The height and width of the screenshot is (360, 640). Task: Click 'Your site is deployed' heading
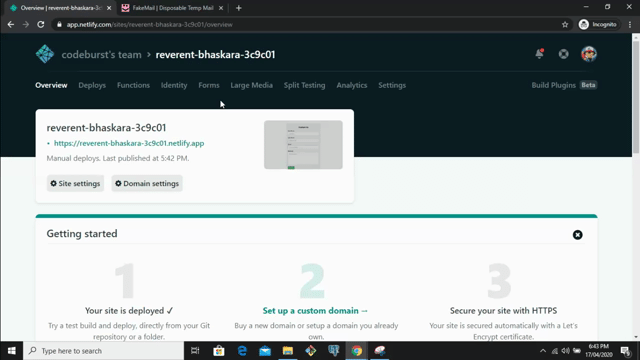tap(129, 311)
